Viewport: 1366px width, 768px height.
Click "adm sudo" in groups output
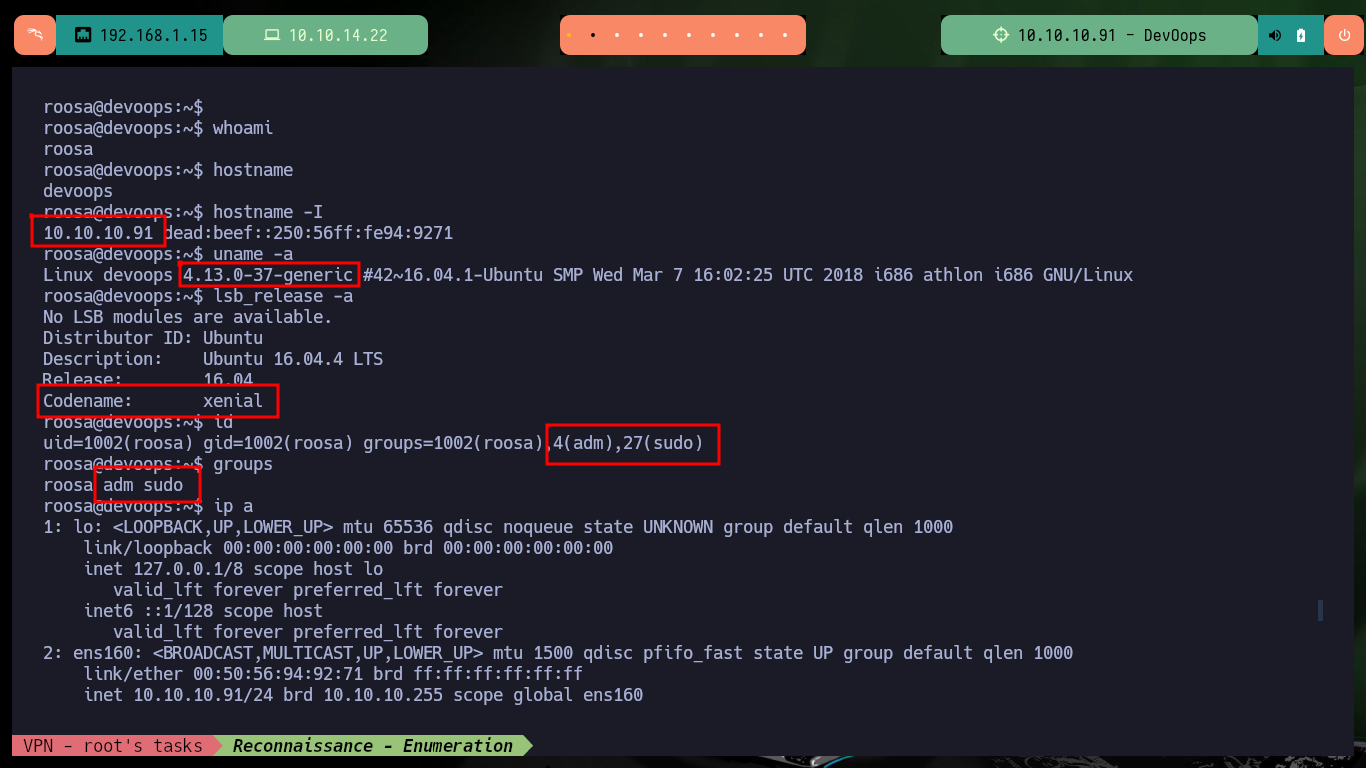click(x=143, y=485)
